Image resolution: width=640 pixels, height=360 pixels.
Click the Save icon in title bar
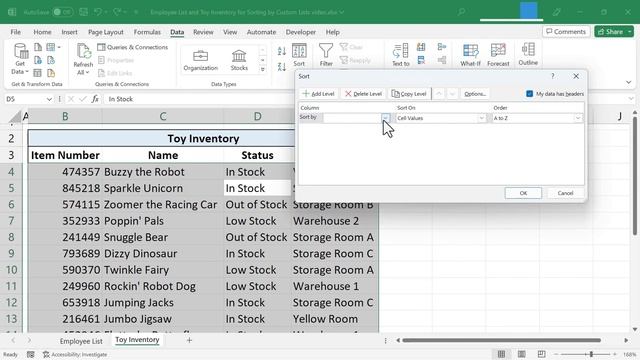tap(84, 12)
